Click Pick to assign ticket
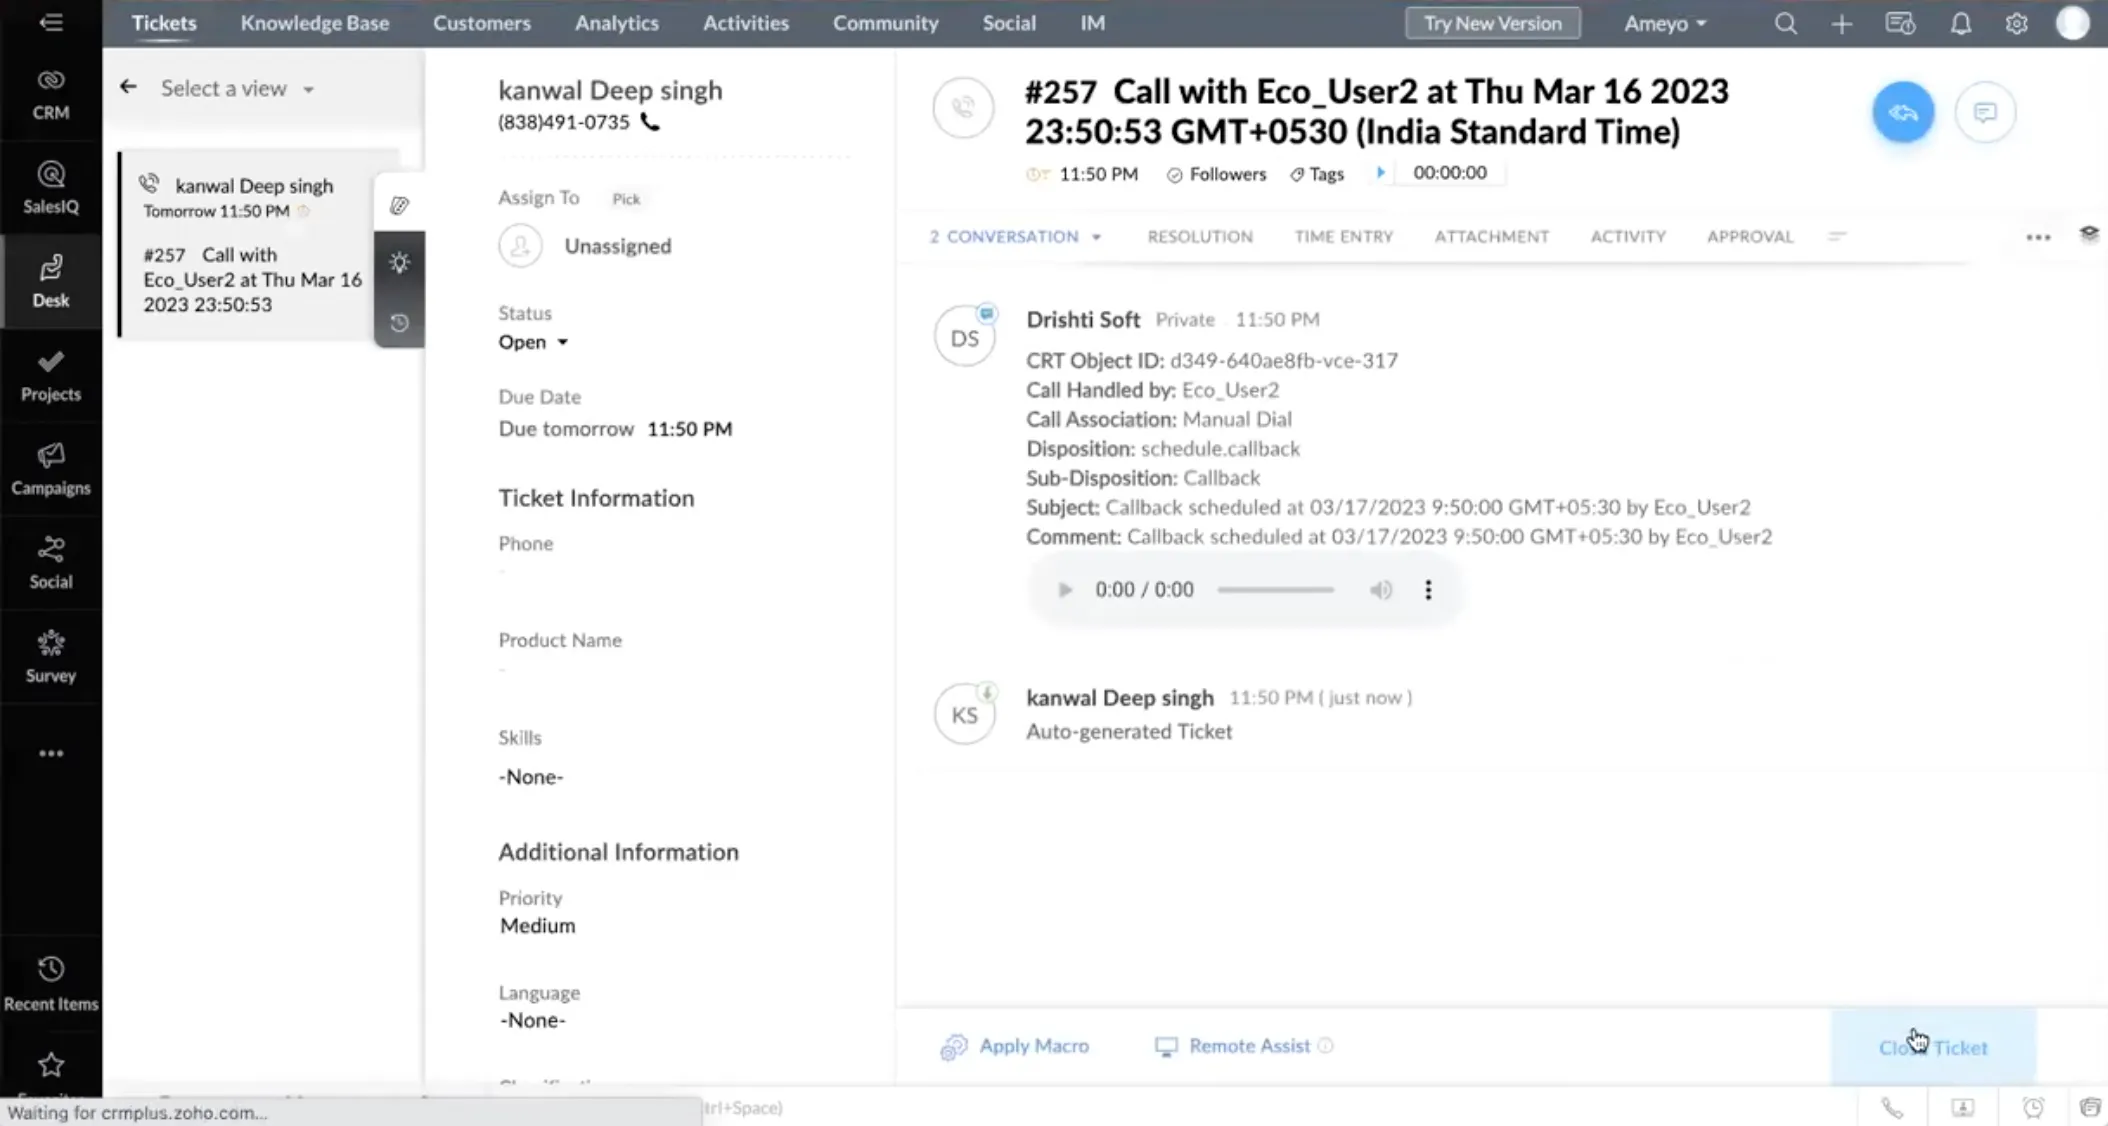The image size is (2108, 1126). click(x=626, y=199)
